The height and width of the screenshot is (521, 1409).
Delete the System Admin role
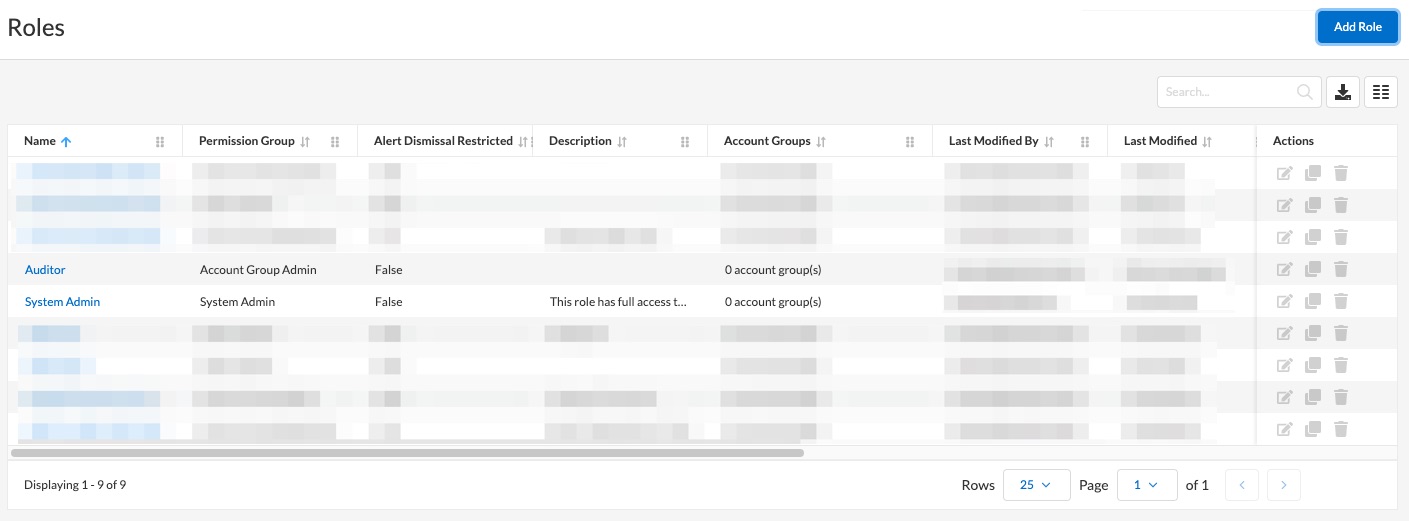coord(1341,301)
